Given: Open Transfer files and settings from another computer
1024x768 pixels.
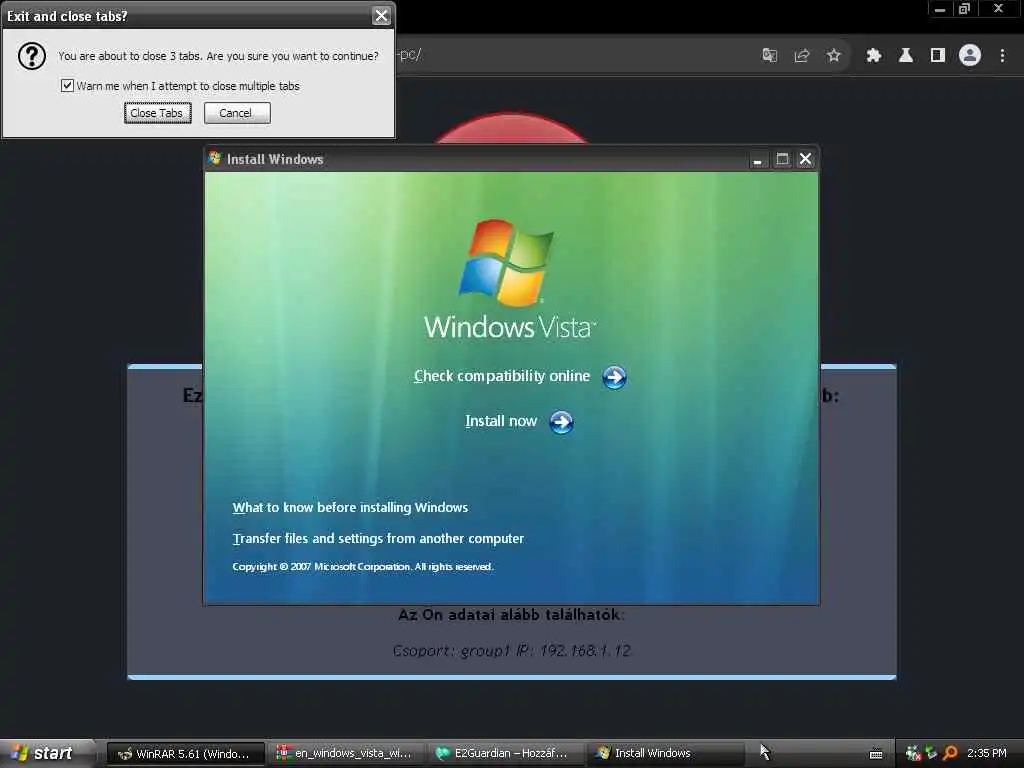Looking at the screenshot, I should [x=378, y=539].
